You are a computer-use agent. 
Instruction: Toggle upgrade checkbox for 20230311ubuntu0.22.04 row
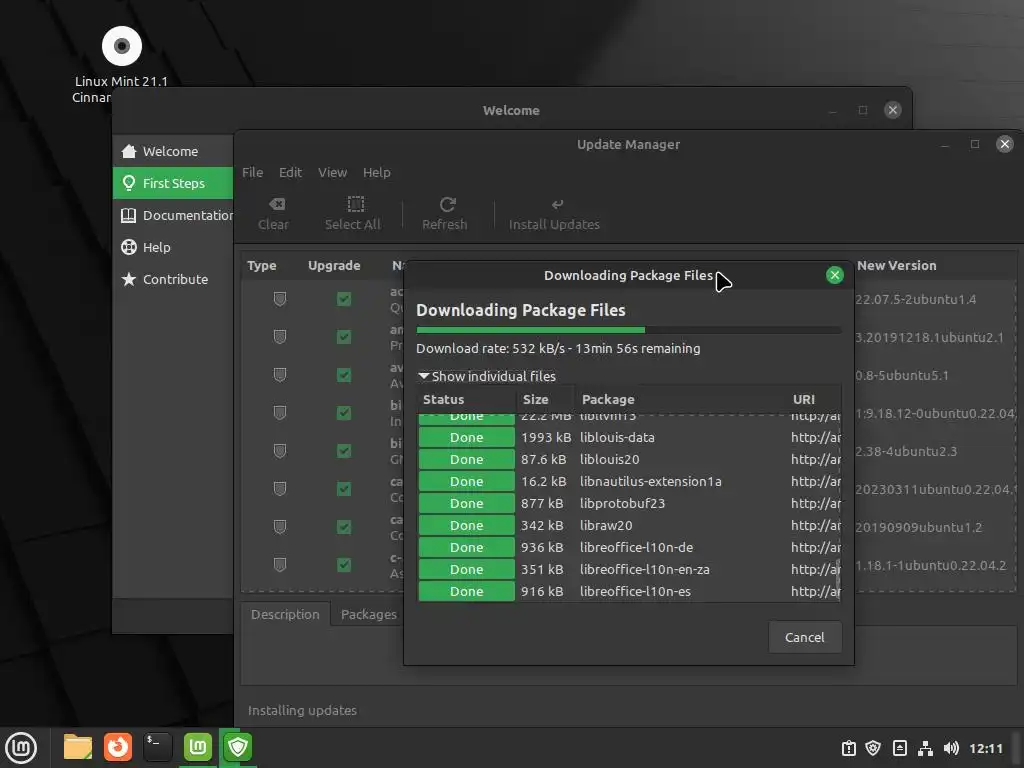tap(344, 488)
